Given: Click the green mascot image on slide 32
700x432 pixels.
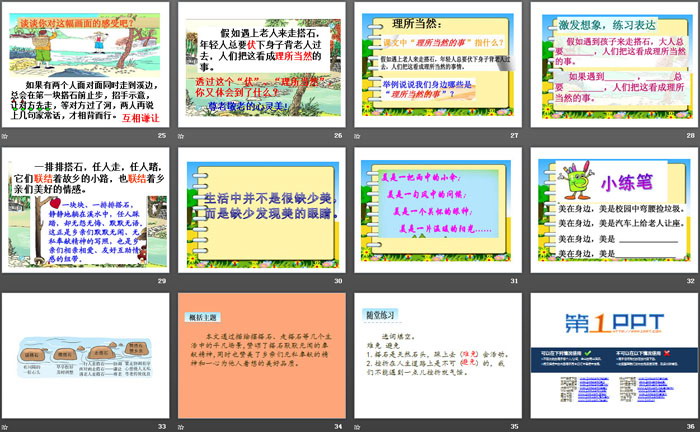Looking at the screenshot, I should point(576,180).
